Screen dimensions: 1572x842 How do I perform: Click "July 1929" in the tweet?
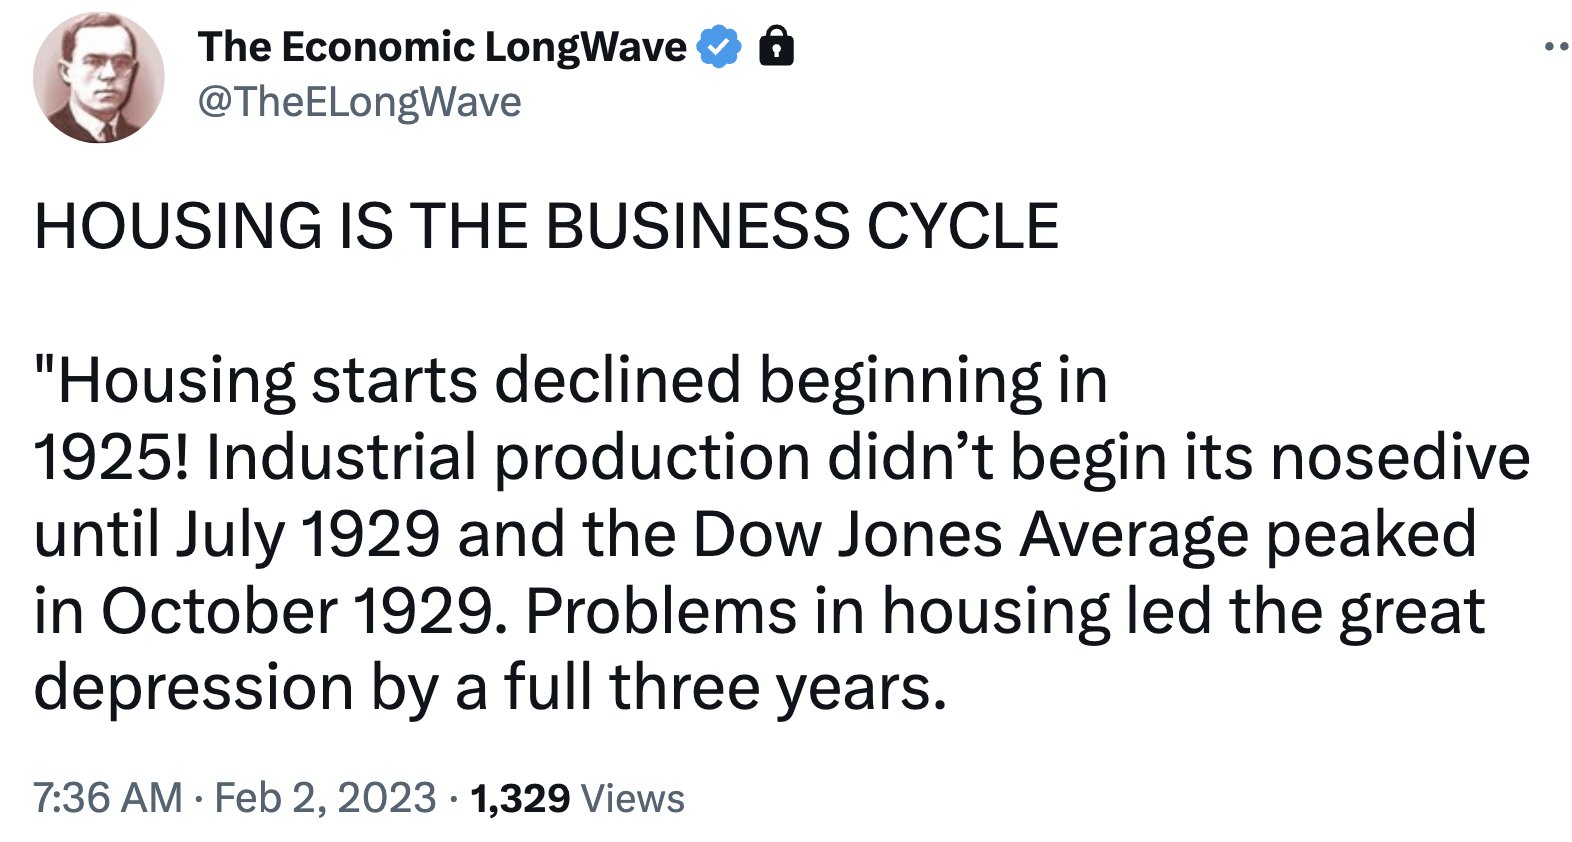coord(308,536)
